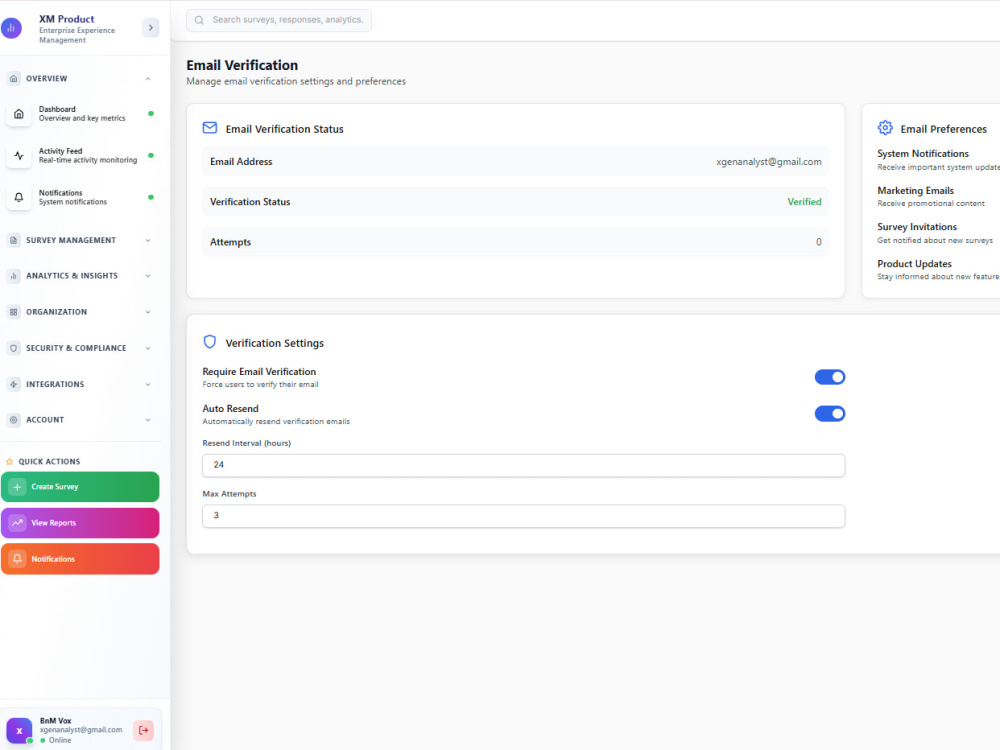
Task: Click the Marketing Emails preference label
Action: tap(915, 191)
